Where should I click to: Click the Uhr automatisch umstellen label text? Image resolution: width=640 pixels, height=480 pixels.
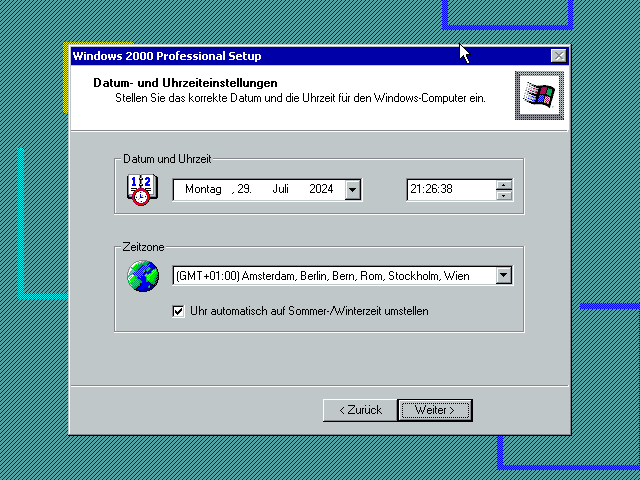[309, 311]
